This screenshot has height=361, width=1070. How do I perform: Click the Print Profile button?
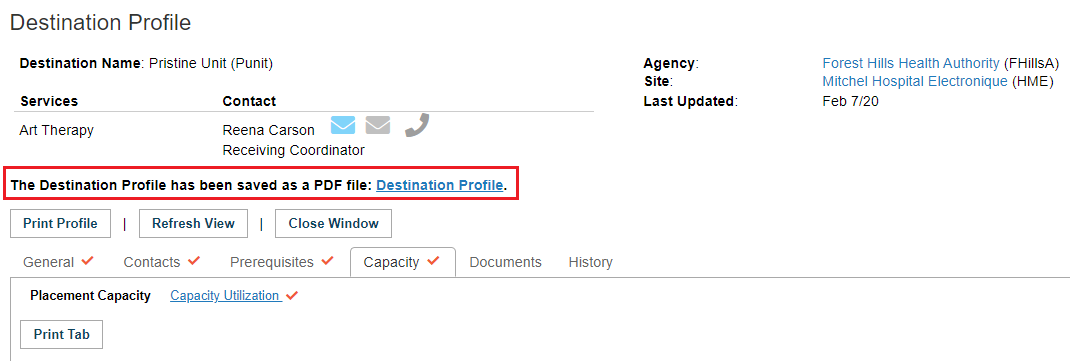(60, 223)
